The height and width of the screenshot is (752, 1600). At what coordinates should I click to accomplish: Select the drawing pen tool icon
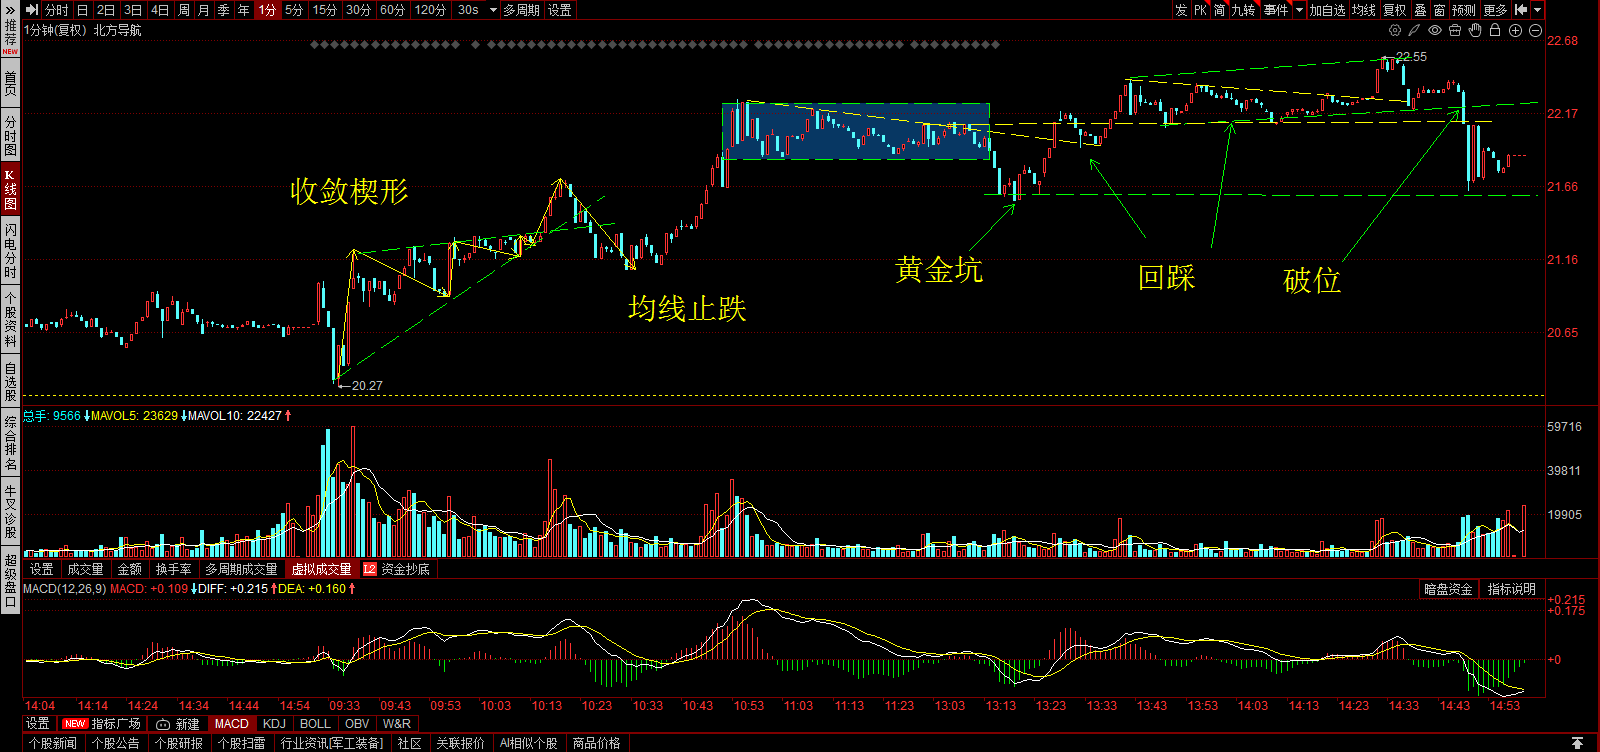click(1415, 30)
